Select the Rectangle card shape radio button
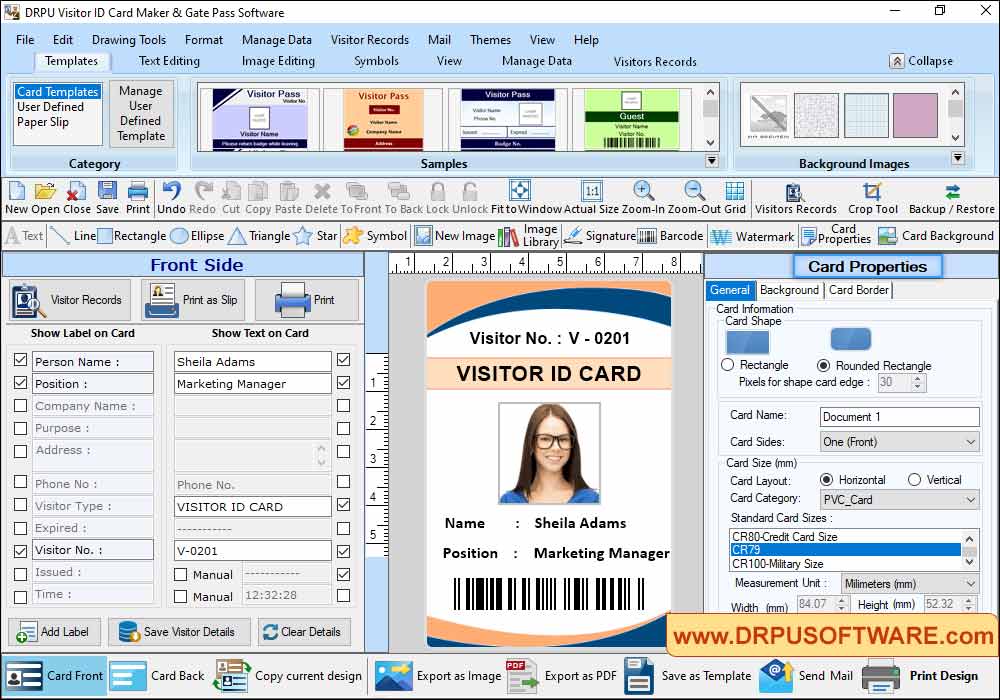Screen dimensions: 1000x700 click(x=728, y=365)
